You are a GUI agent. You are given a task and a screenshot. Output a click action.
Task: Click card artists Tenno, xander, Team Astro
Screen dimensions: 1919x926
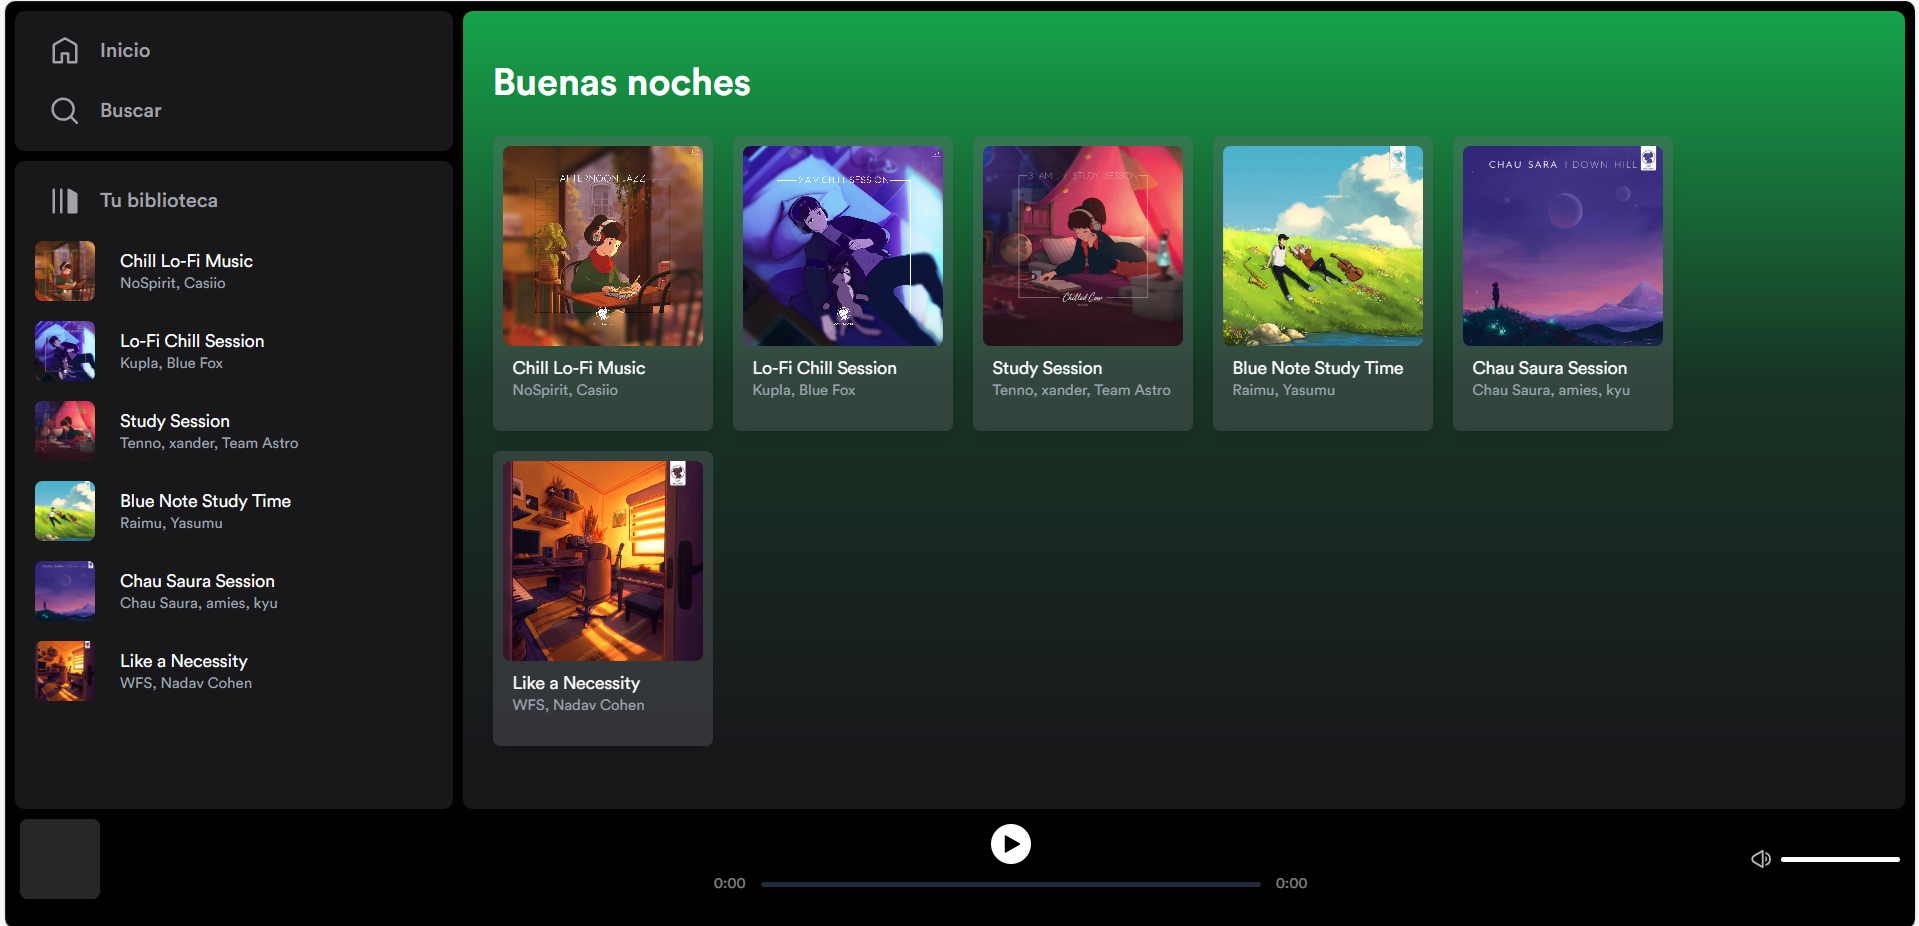[x=1081, y=390]
